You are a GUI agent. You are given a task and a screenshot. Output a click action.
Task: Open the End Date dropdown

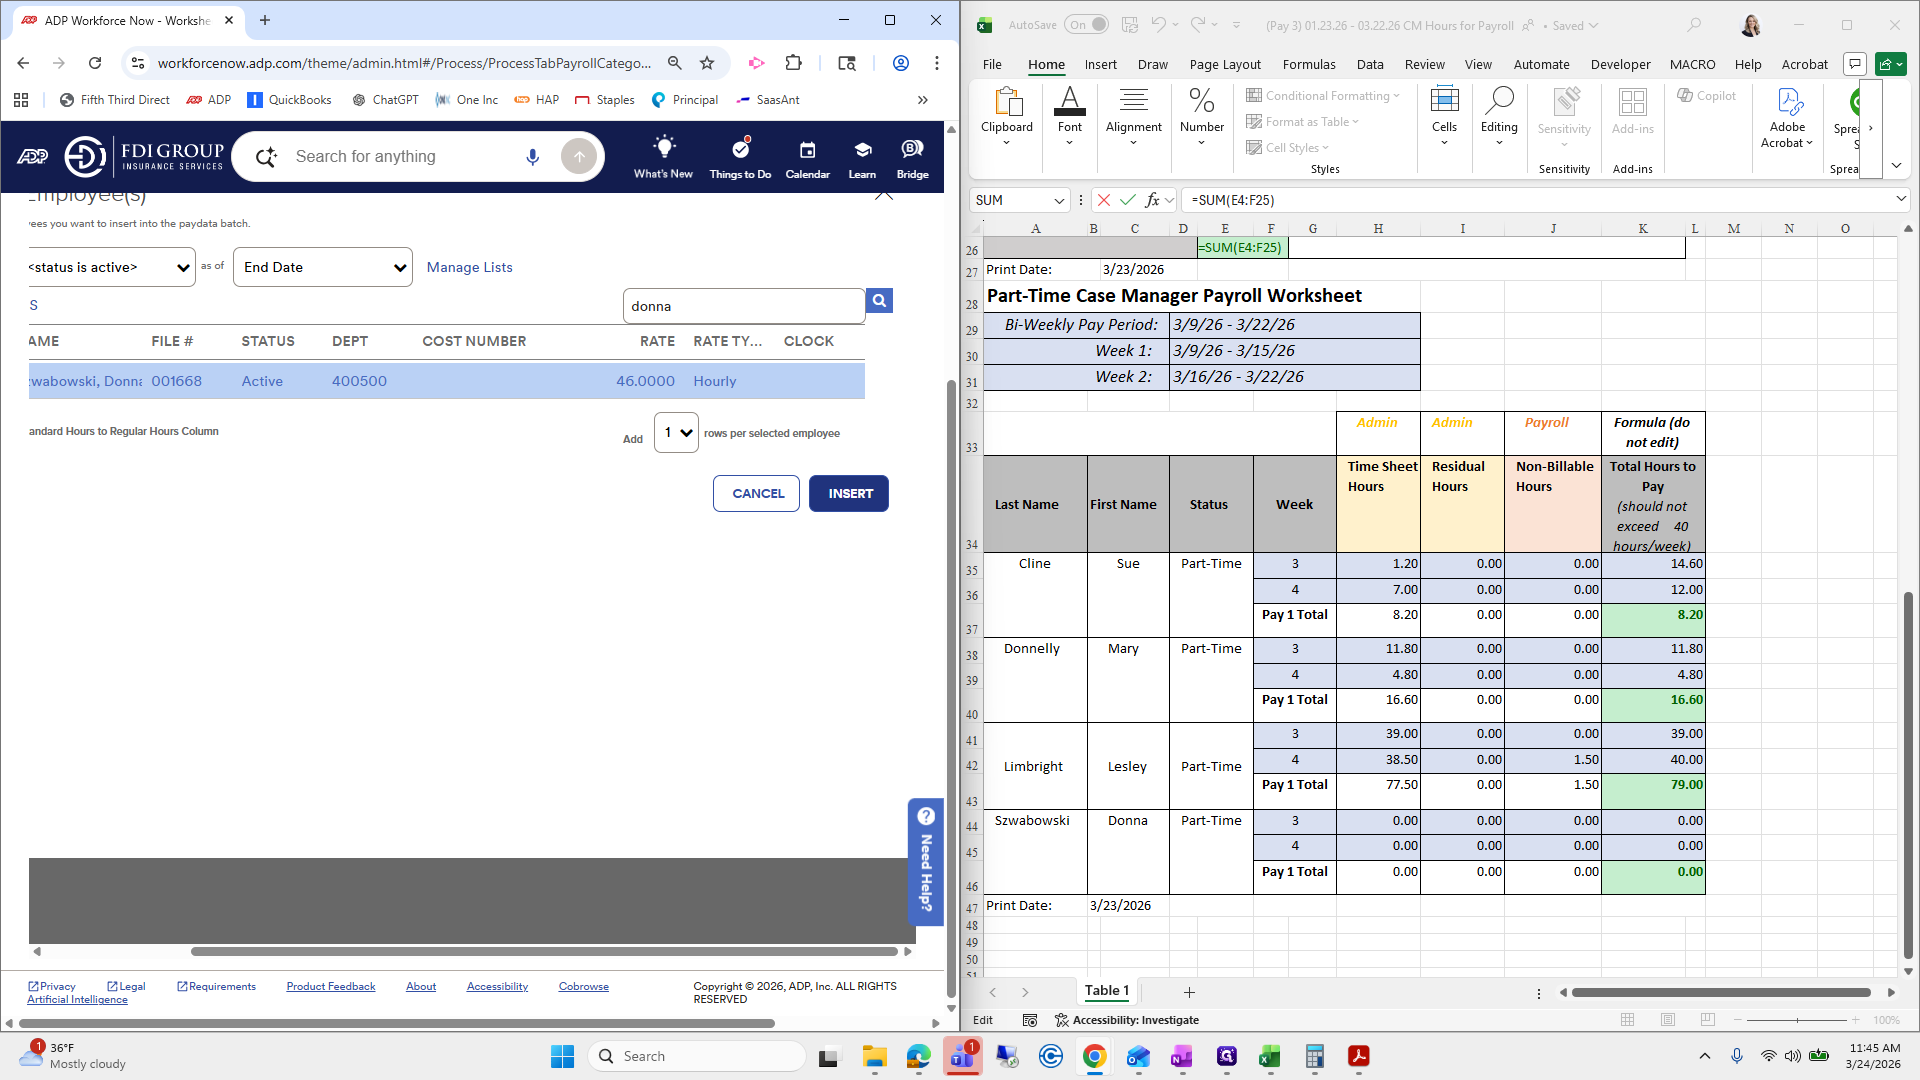coord(323,267)
